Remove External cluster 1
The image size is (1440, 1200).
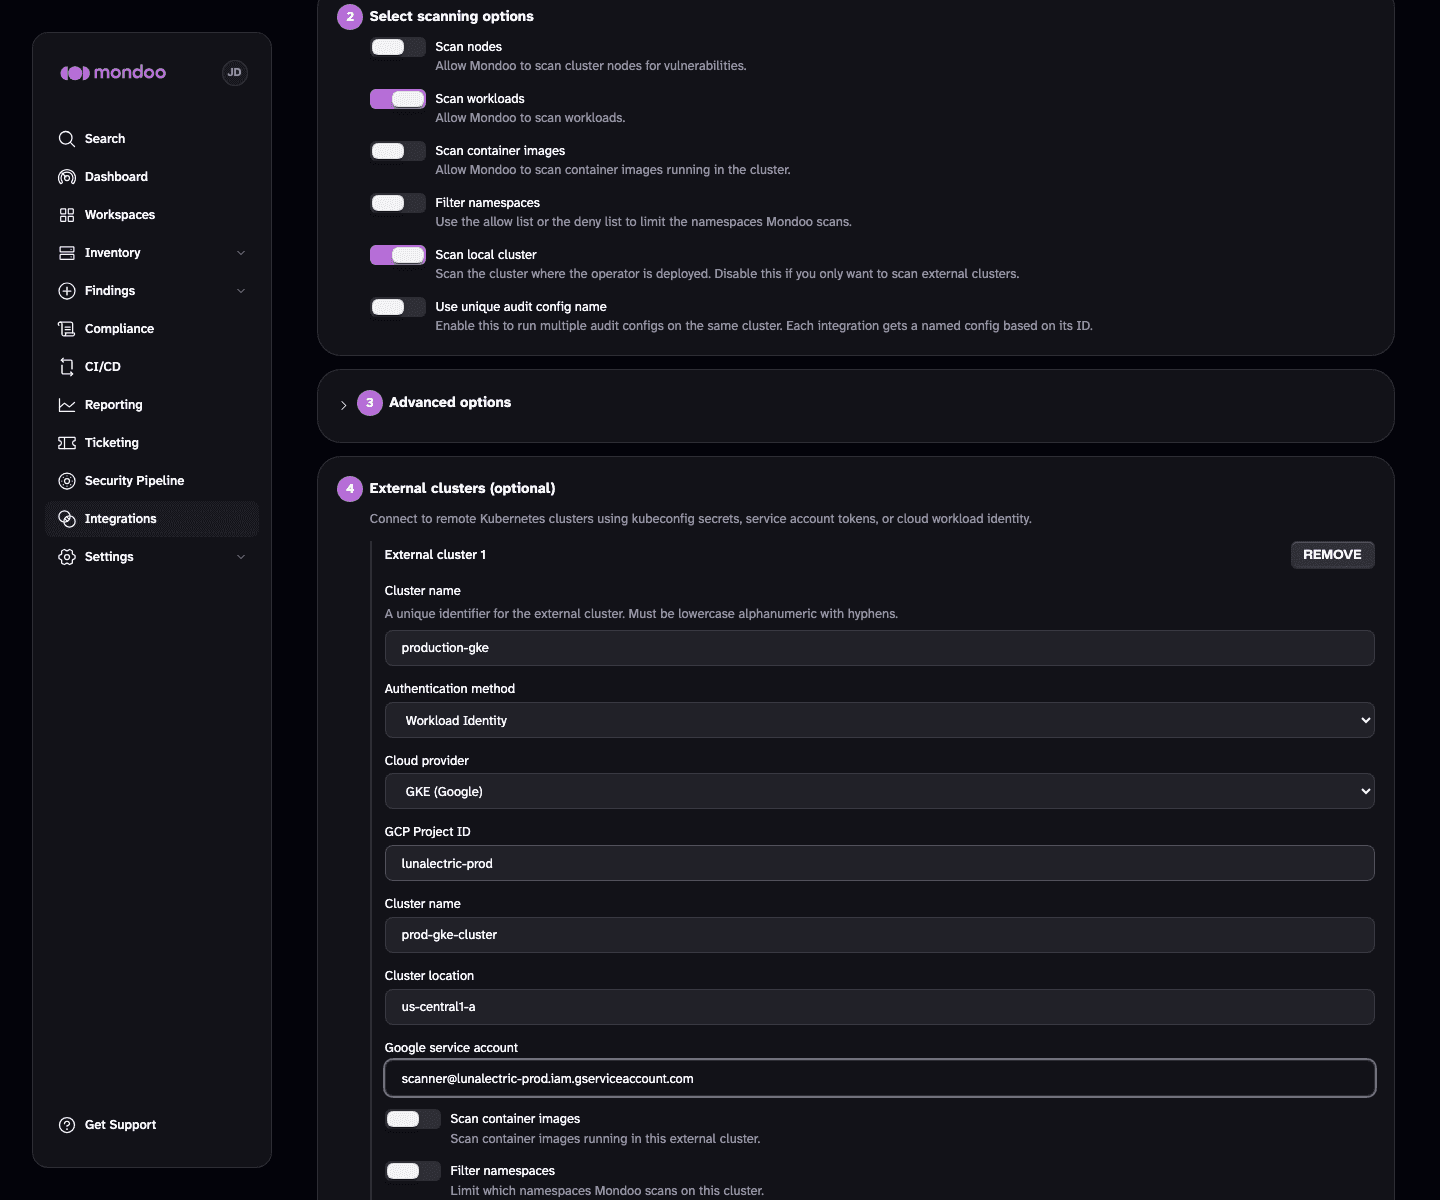tap(1332, 555)
